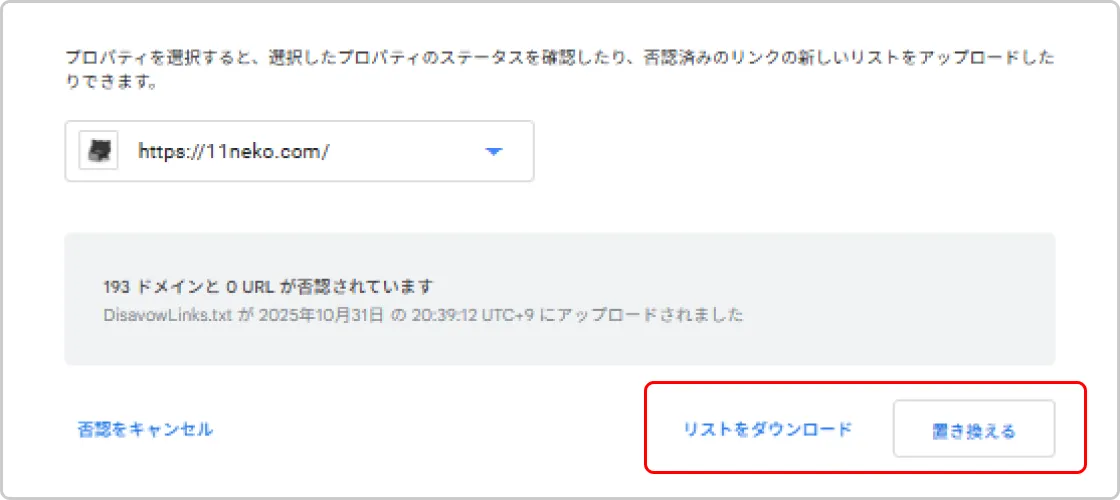Click 否認をキャンセル link
Viewport: 1120px width, 500px height.
[145, 429]
